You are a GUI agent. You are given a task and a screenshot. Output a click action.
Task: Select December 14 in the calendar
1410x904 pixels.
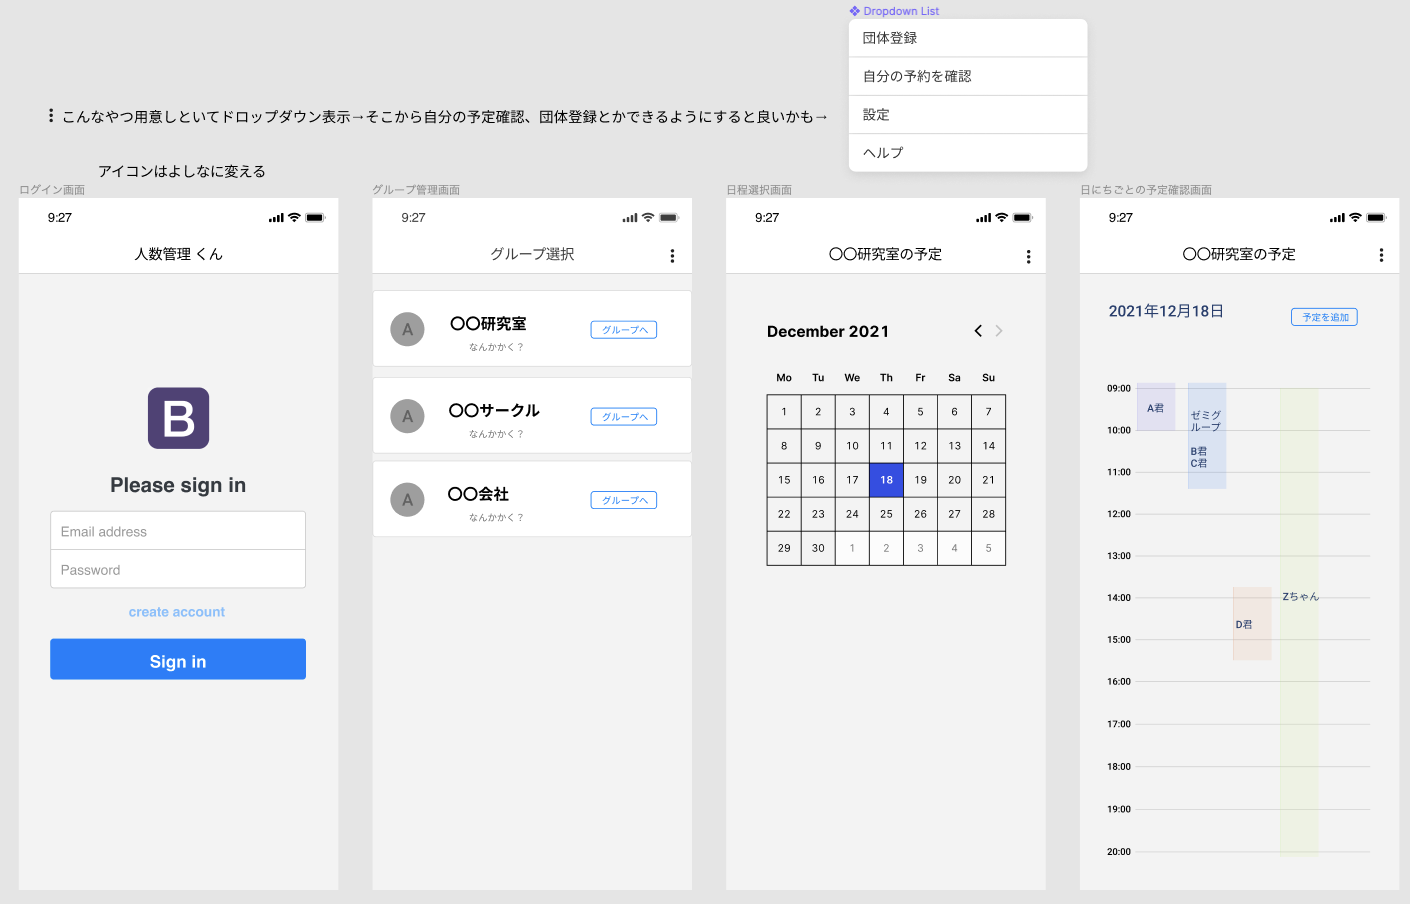988,446
